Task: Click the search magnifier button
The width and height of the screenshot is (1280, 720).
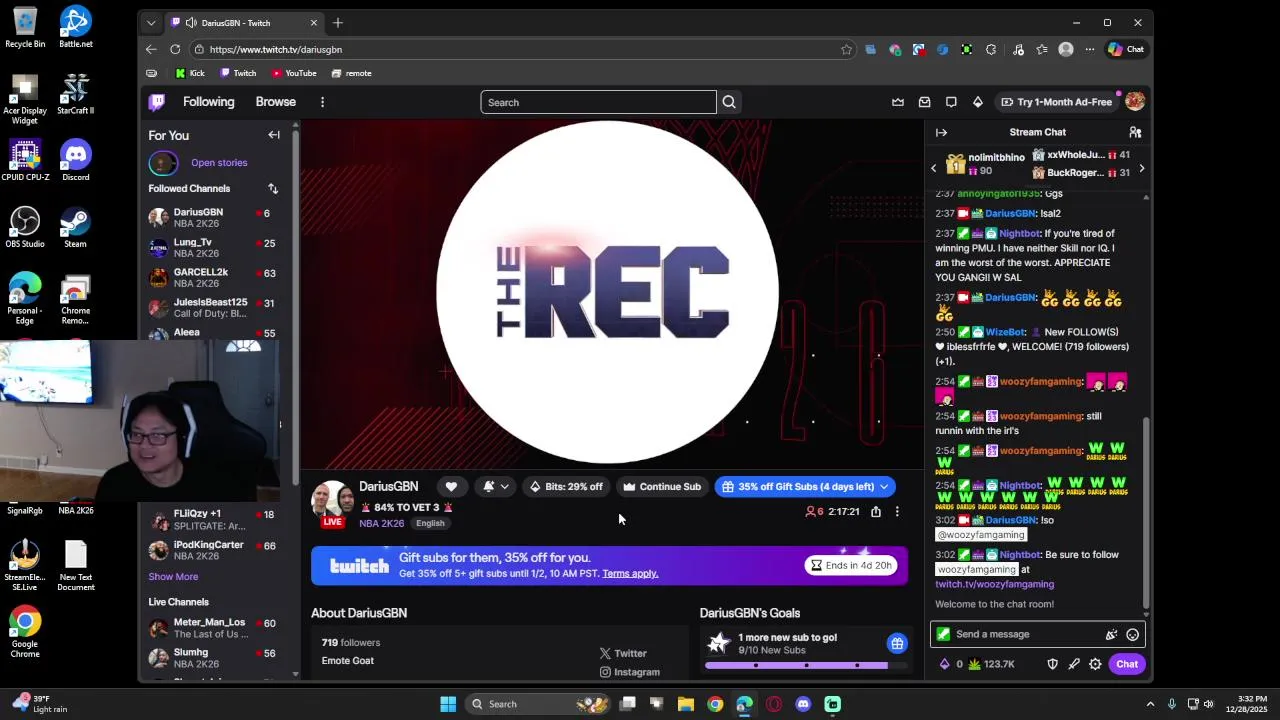Action: pos(729,102)
